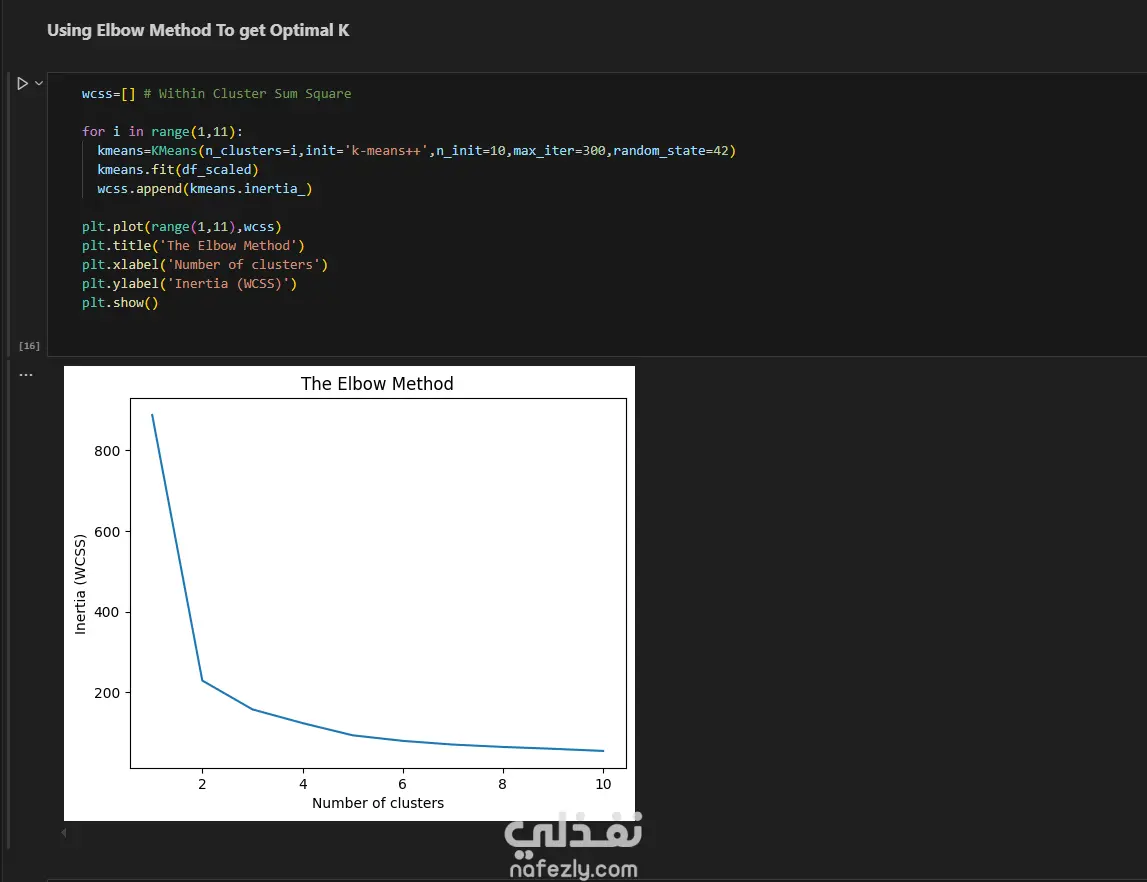The image size is (1147, 882).
Task: Click the plt.ylabel code line
Action: (x=190, y=284)
